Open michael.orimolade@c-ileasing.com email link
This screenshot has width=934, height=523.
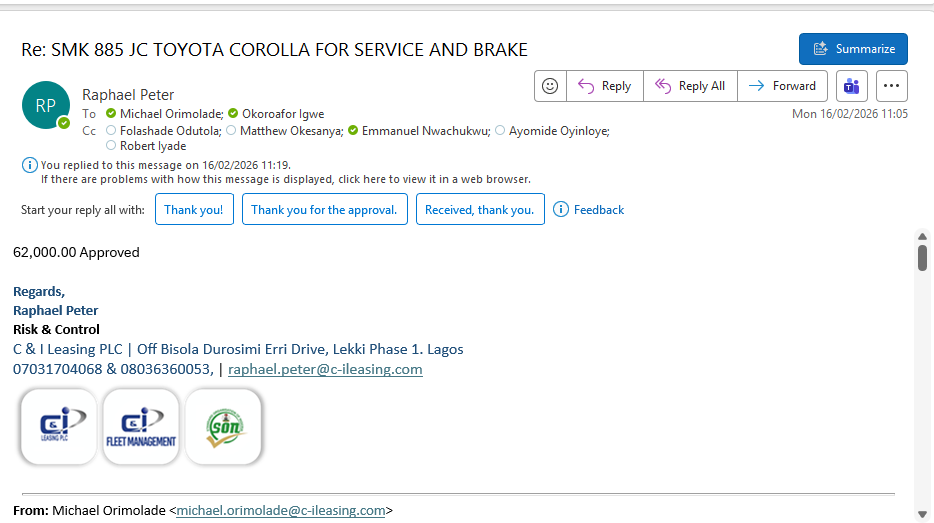tap(281, 510)
